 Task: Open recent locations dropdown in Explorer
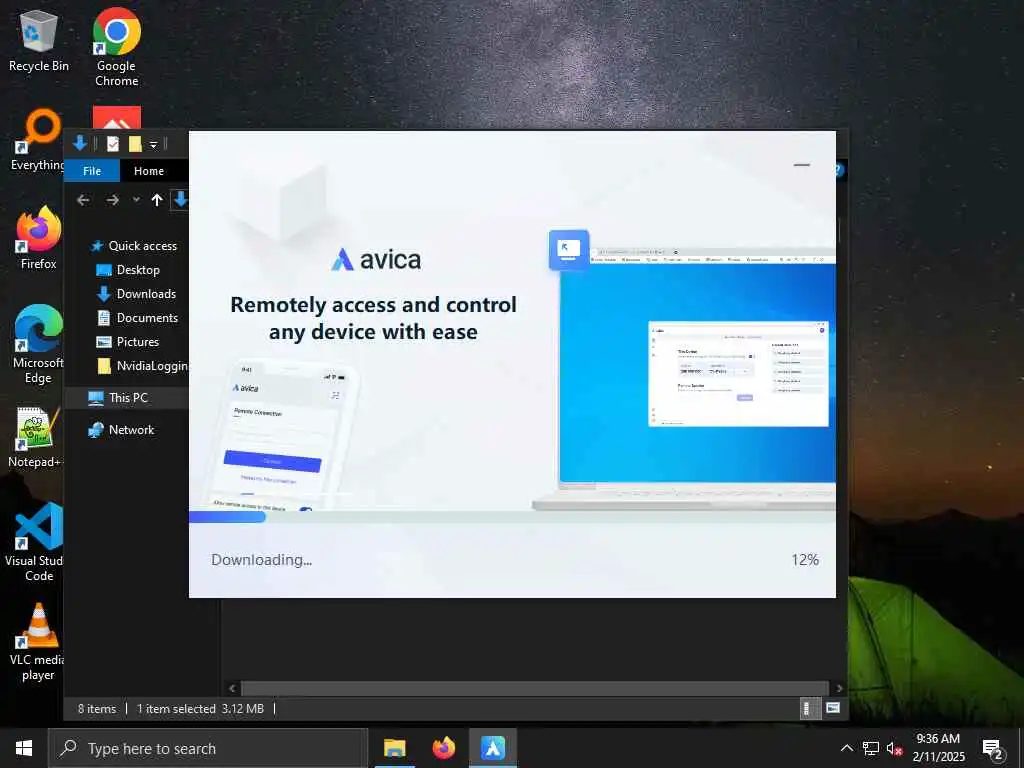point(136,200)
